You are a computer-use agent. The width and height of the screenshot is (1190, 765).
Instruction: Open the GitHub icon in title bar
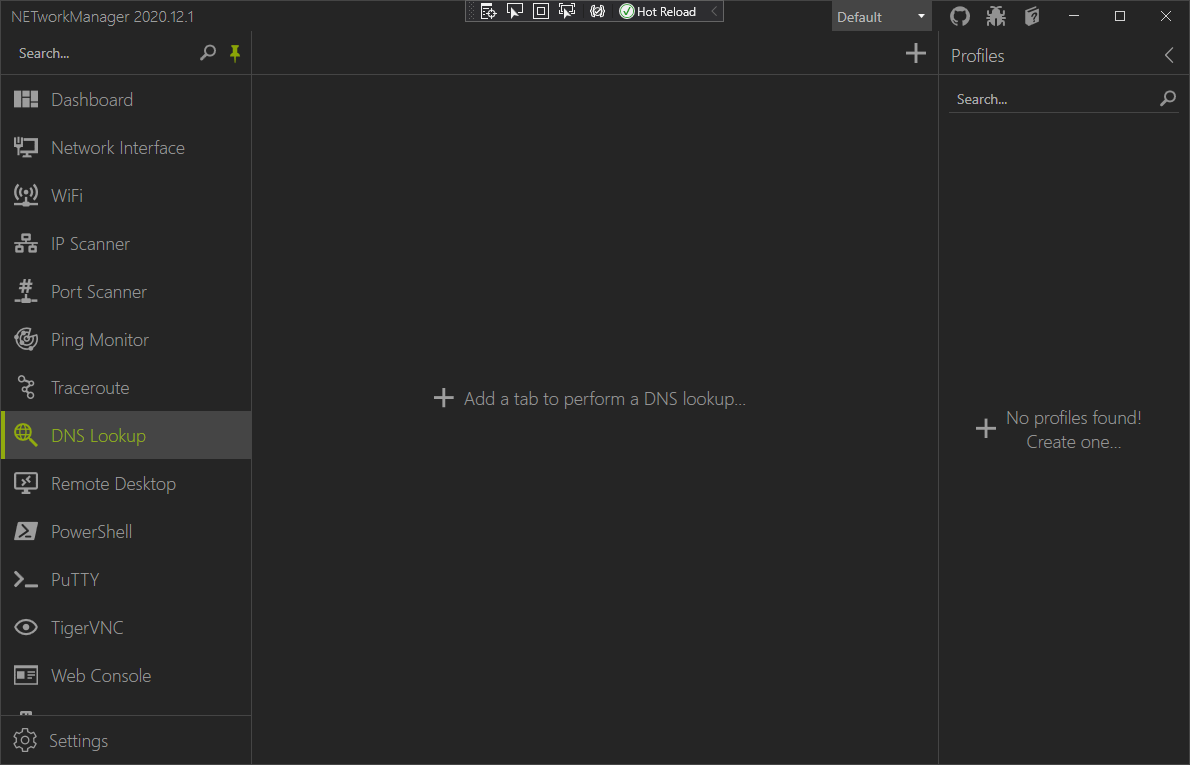[x=960, y=16]
